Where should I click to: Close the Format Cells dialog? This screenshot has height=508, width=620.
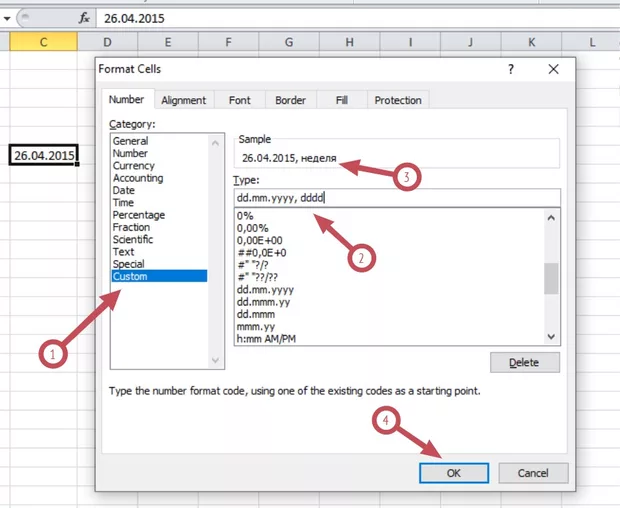(553, 69)
